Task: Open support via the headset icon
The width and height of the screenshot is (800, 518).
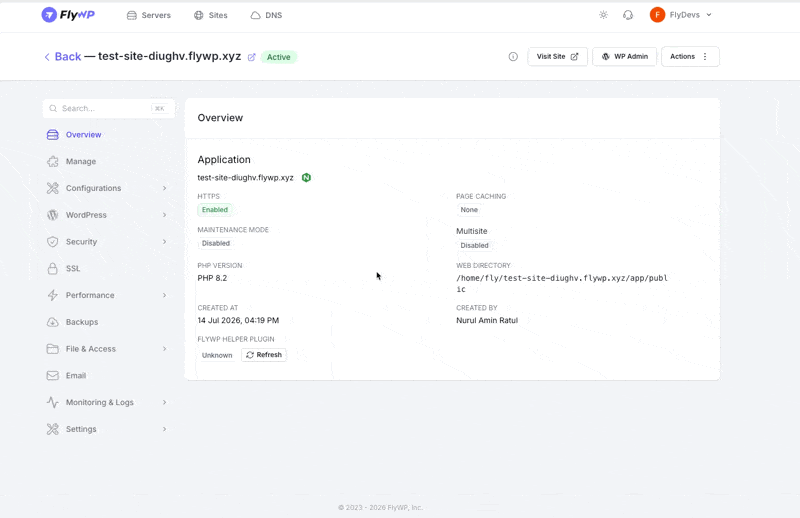Action: pyautogui.click(x=628, y=15)
